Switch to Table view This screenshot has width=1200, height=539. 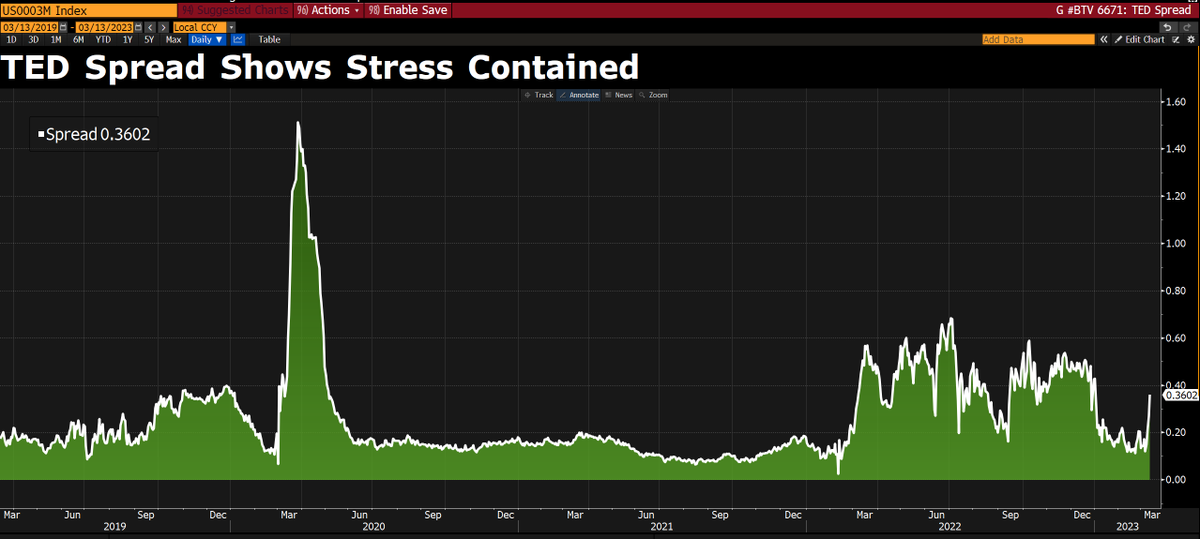click(x=270, y=40)
